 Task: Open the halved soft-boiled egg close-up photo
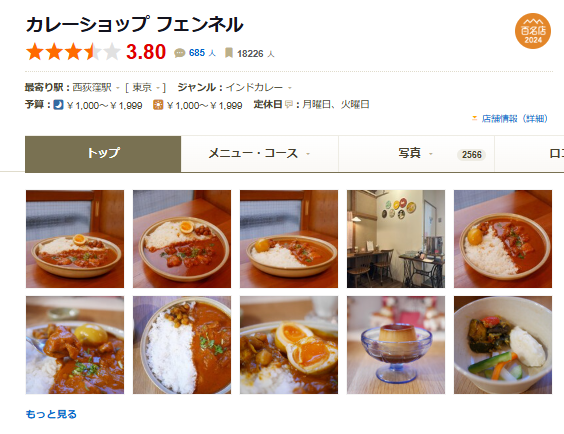click(289, 345)
